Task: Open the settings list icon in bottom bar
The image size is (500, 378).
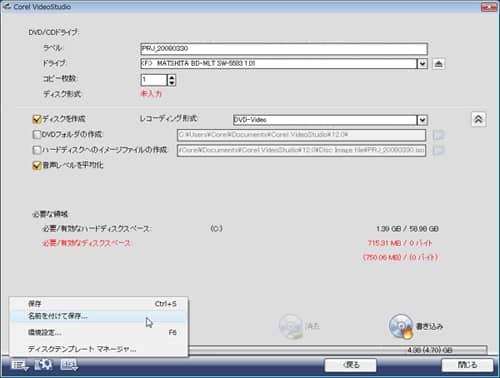Action: (20, 365)
